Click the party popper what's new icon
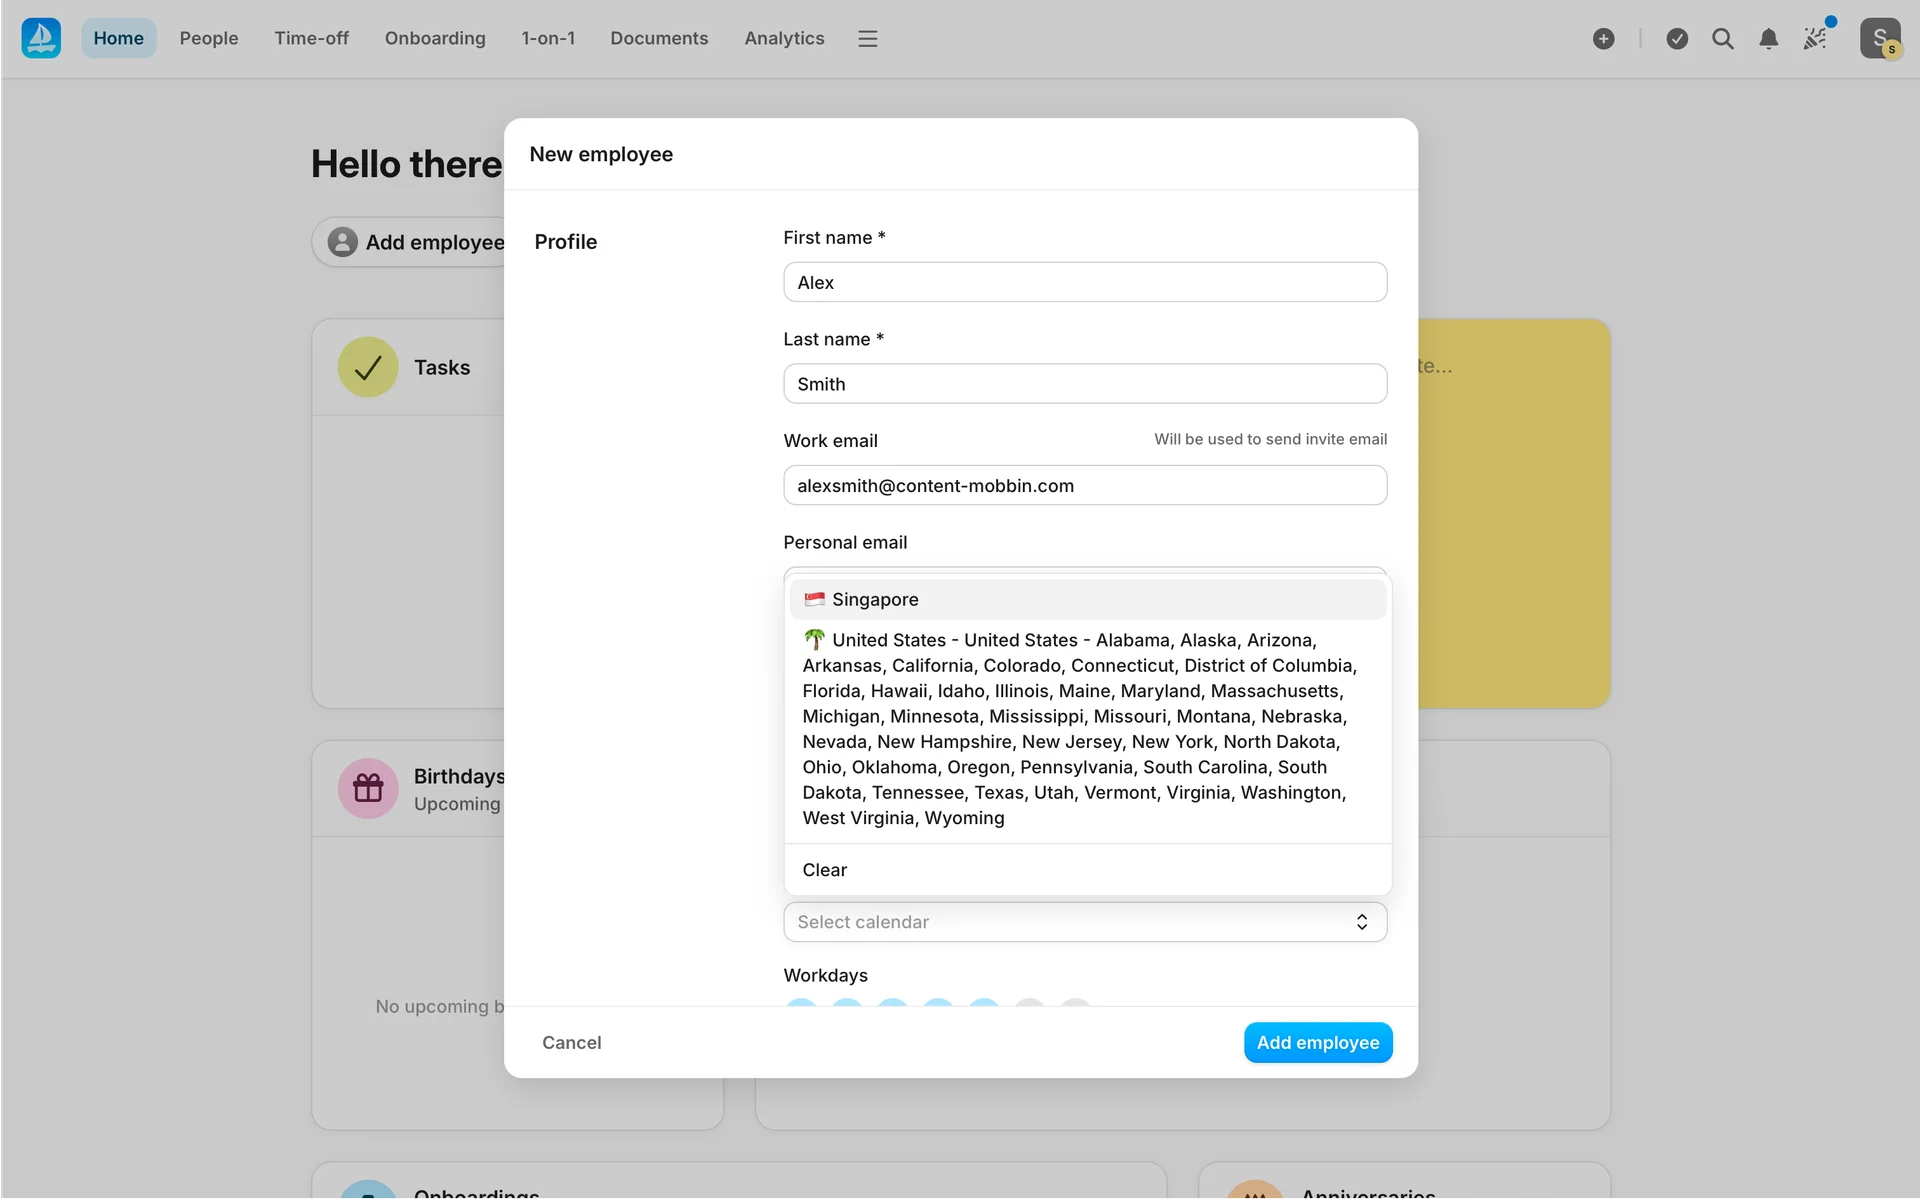This screenshot has width=1920, height=1200. [x=1815, y=38]
